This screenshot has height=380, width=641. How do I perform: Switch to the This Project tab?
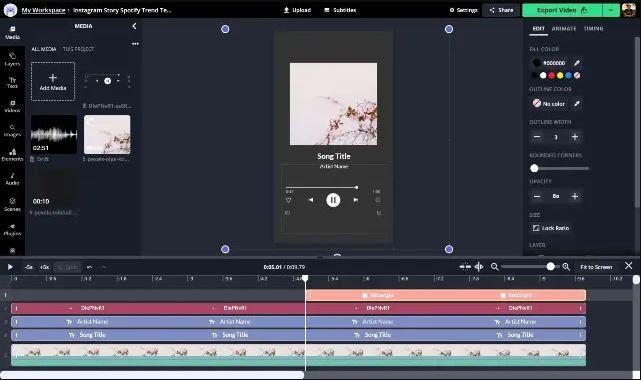pyautogui.click(x=78, y=49)
